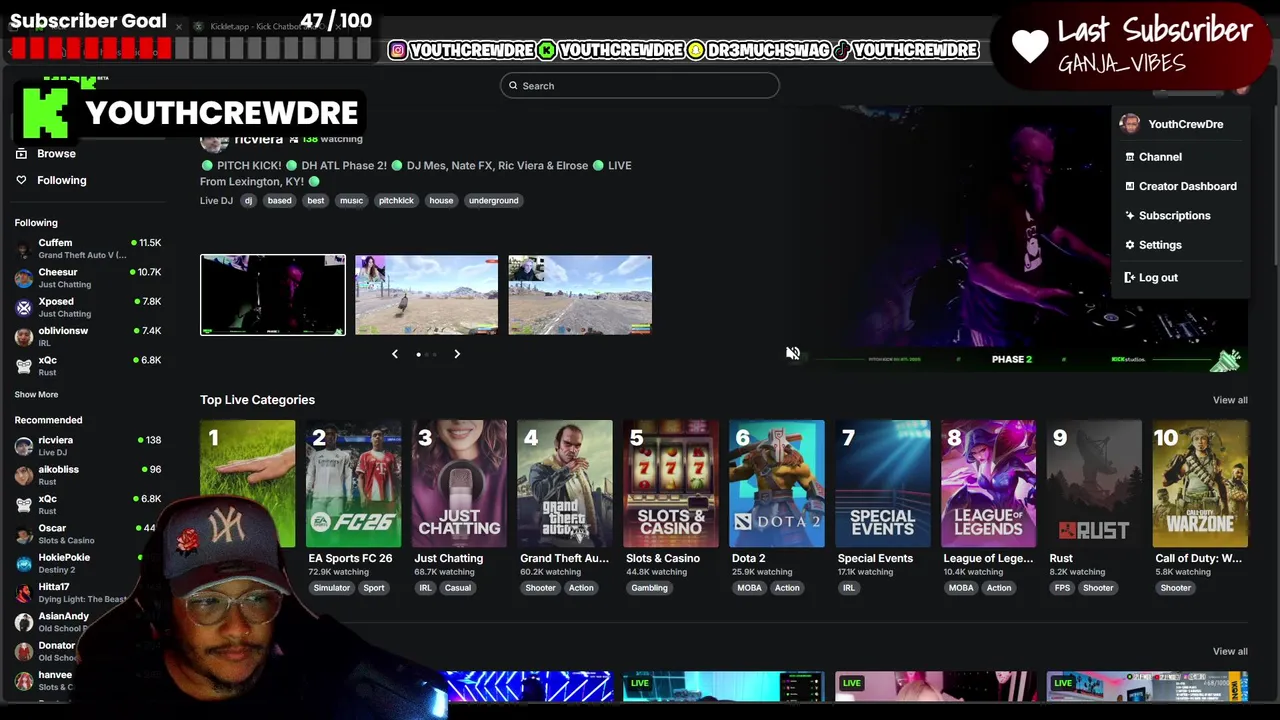Open Slots & Casino category cover
Screen dimensions: 1280x720
[671, 484]
